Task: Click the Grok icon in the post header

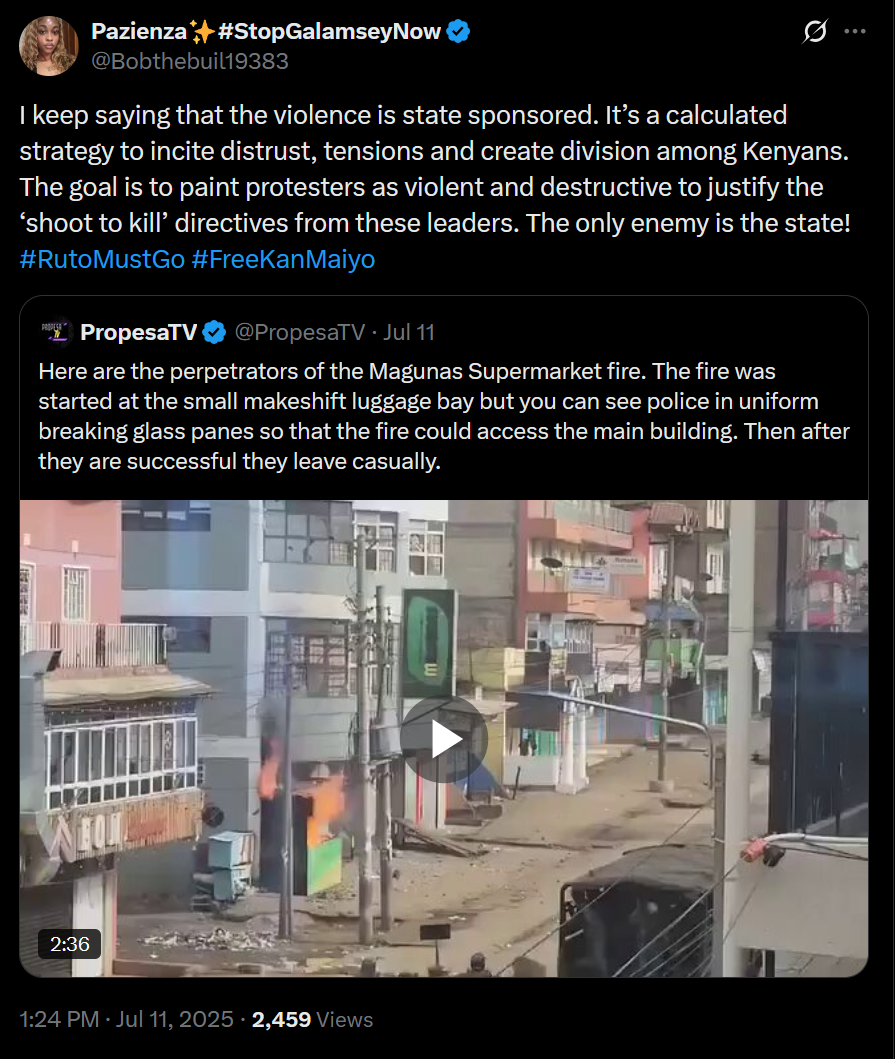Action: tap(815, 31)
